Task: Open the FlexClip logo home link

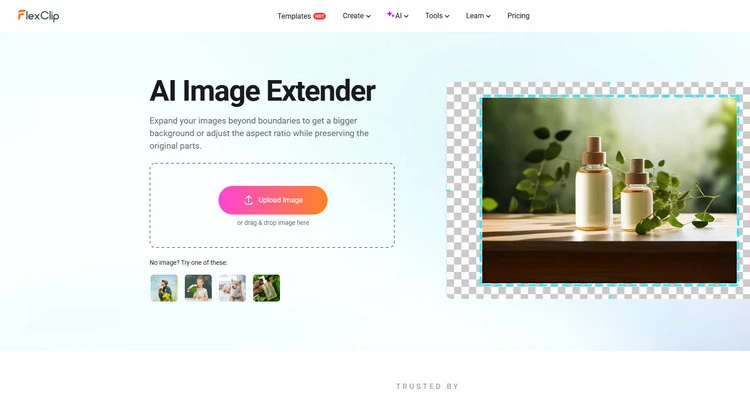Action: (38, 15)
